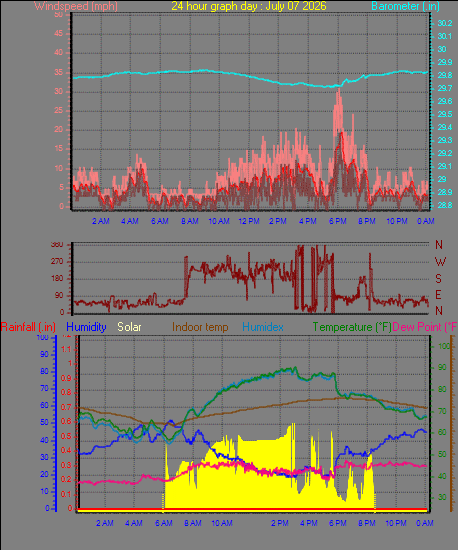Viewport: 458px width, 550px height.
Task: Click the Barometer (.in) legend label
Action: (405, 6)
